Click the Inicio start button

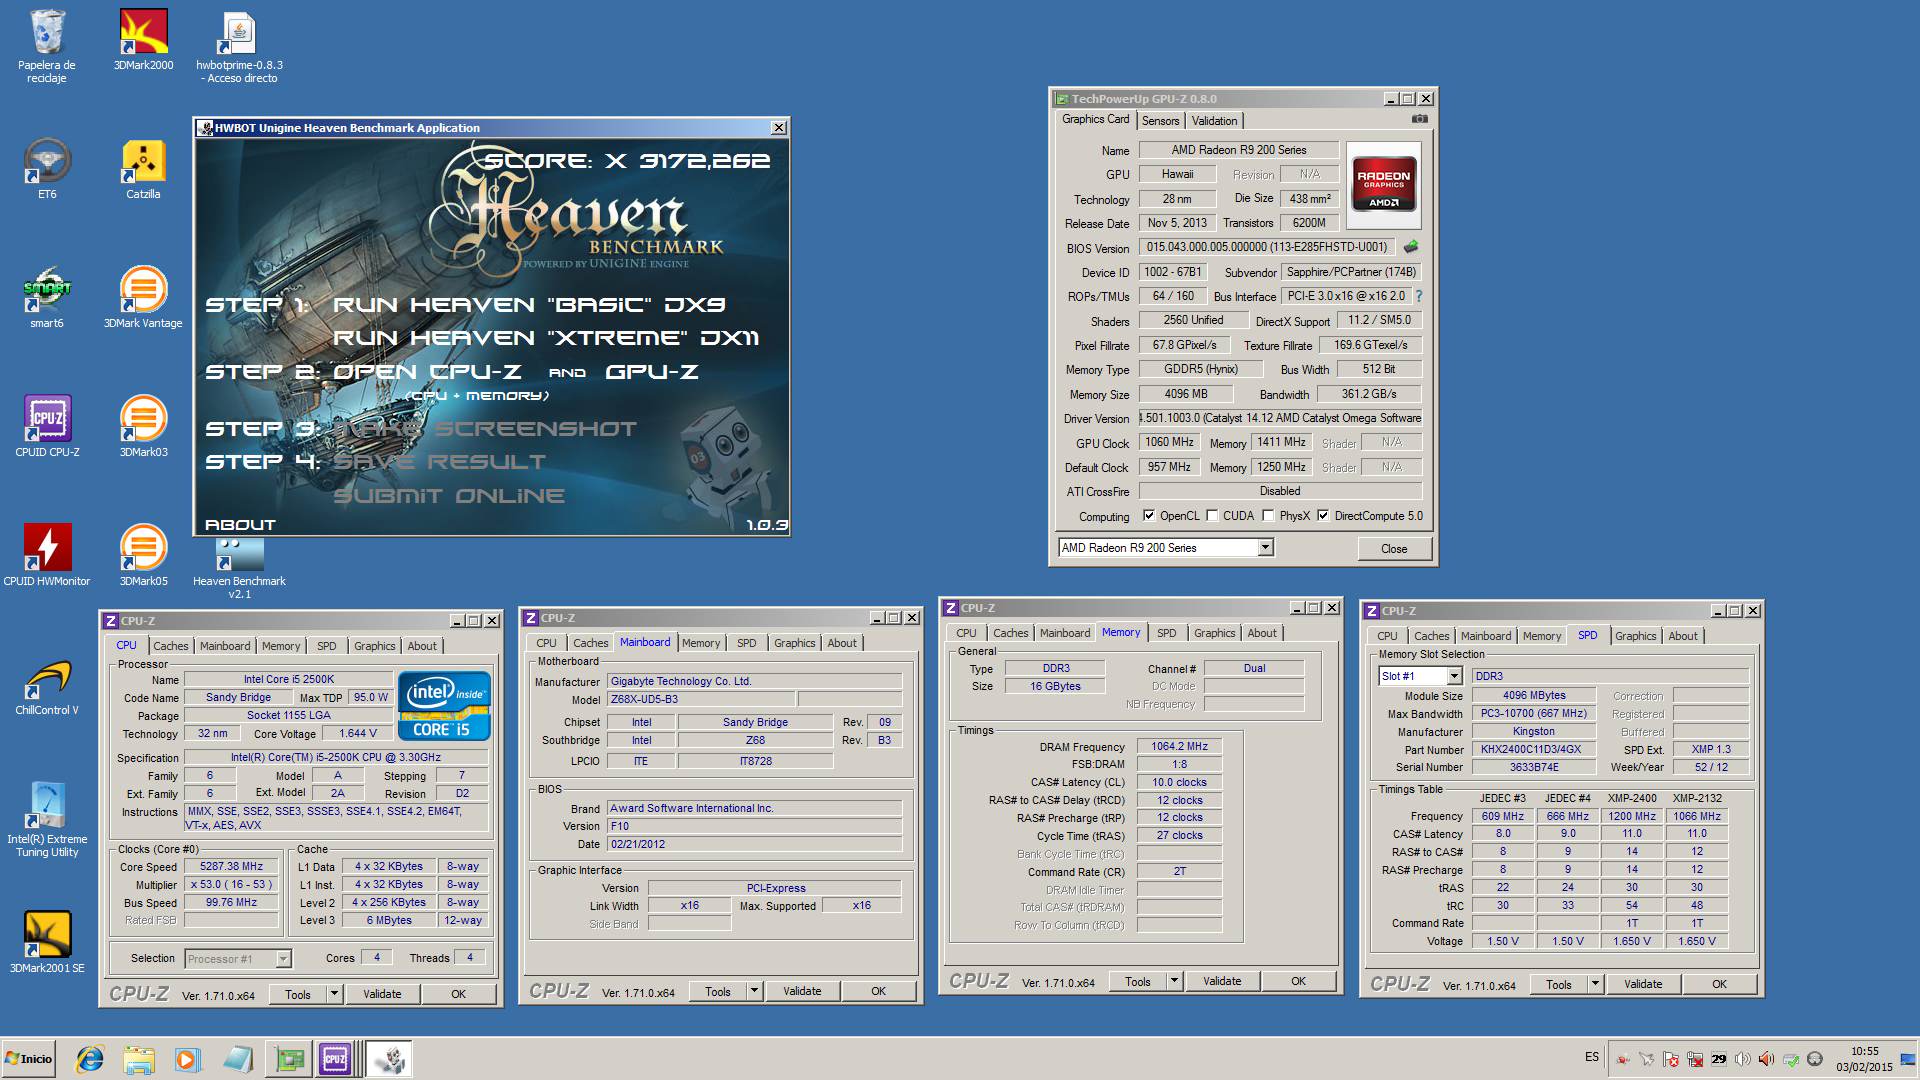tap(29, 1059)
